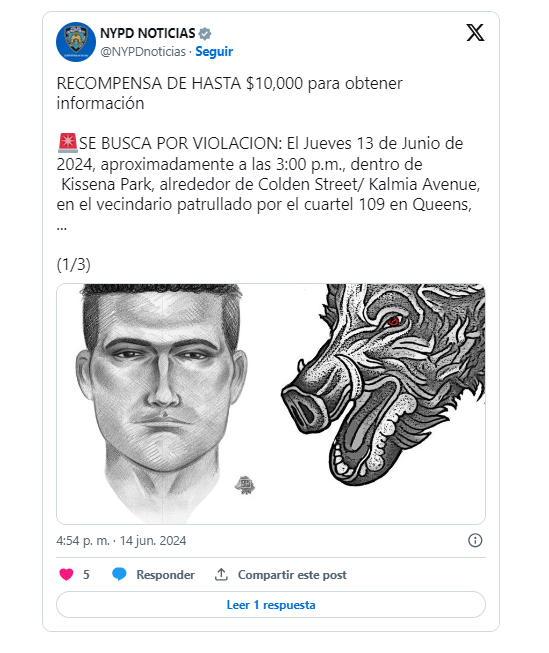
Task: Click the Responder label
Action: coord(165,575)
